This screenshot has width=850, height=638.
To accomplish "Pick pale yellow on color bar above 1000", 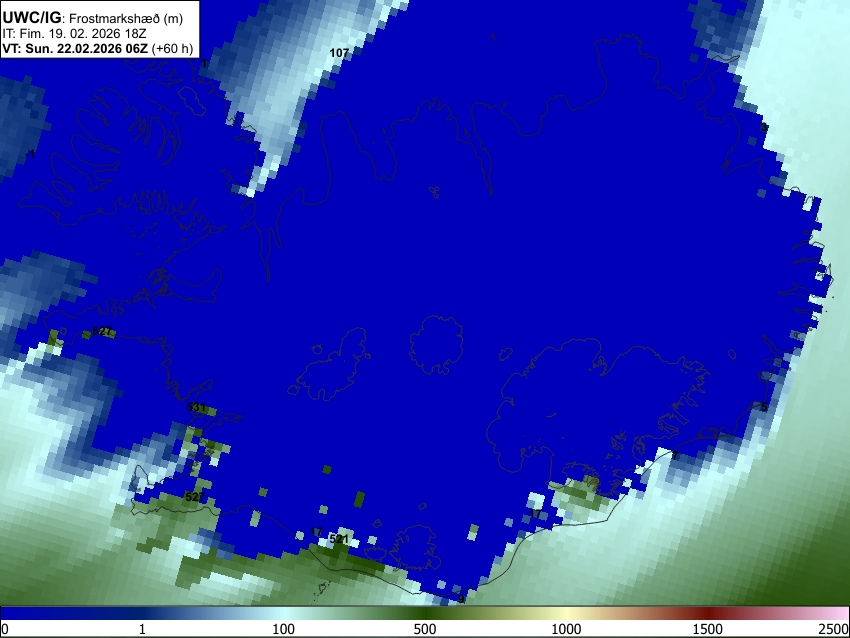I will click(566, 614).
